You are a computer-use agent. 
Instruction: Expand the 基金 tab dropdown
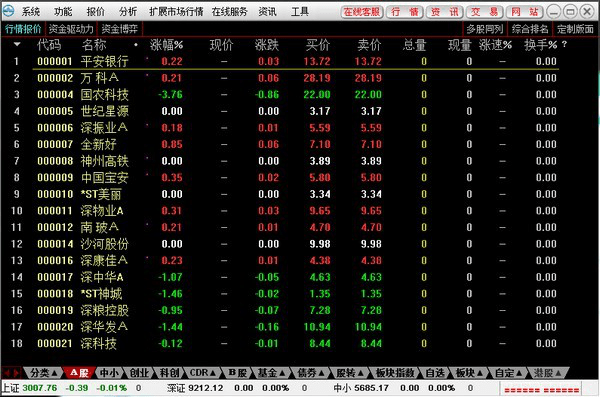(271, 372)
